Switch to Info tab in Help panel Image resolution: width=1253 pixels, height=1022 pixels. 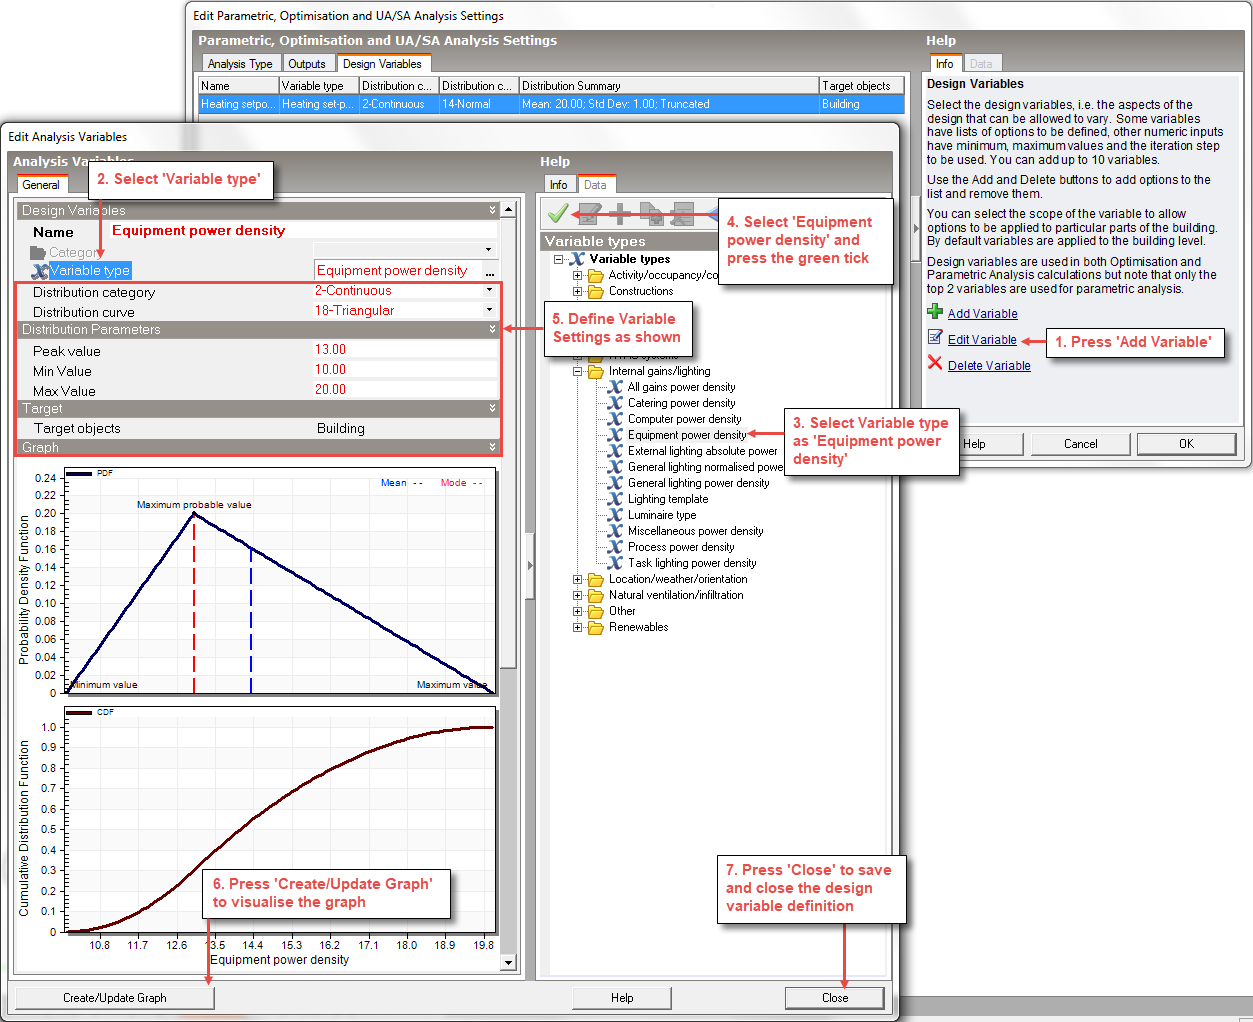pyautogui.click(x=558, y=185)
